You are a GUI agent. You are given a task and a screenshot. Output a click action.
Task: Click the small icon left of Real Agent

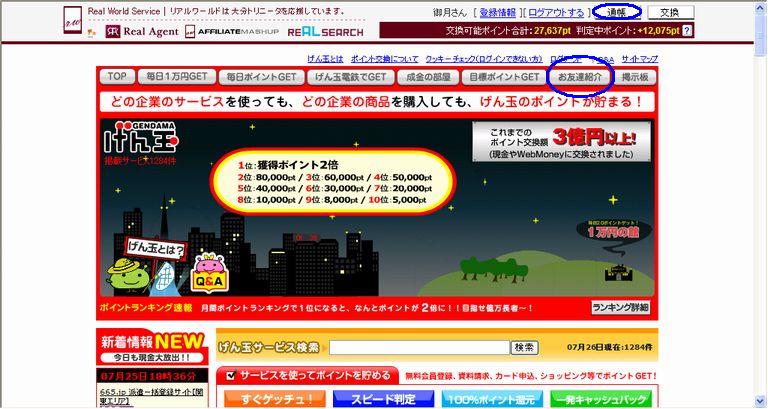pyautogui.click(x=91, y=33)
